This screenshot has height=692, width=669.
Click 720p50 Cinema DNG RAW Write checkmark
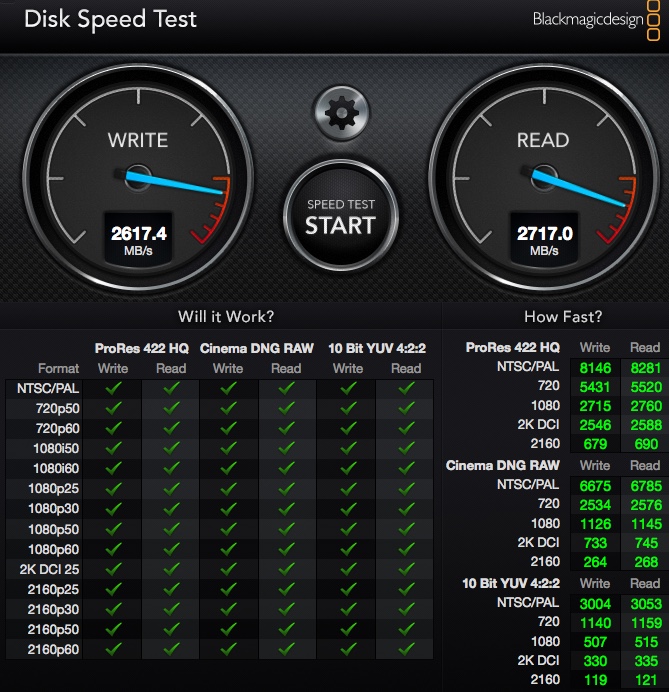229,408
